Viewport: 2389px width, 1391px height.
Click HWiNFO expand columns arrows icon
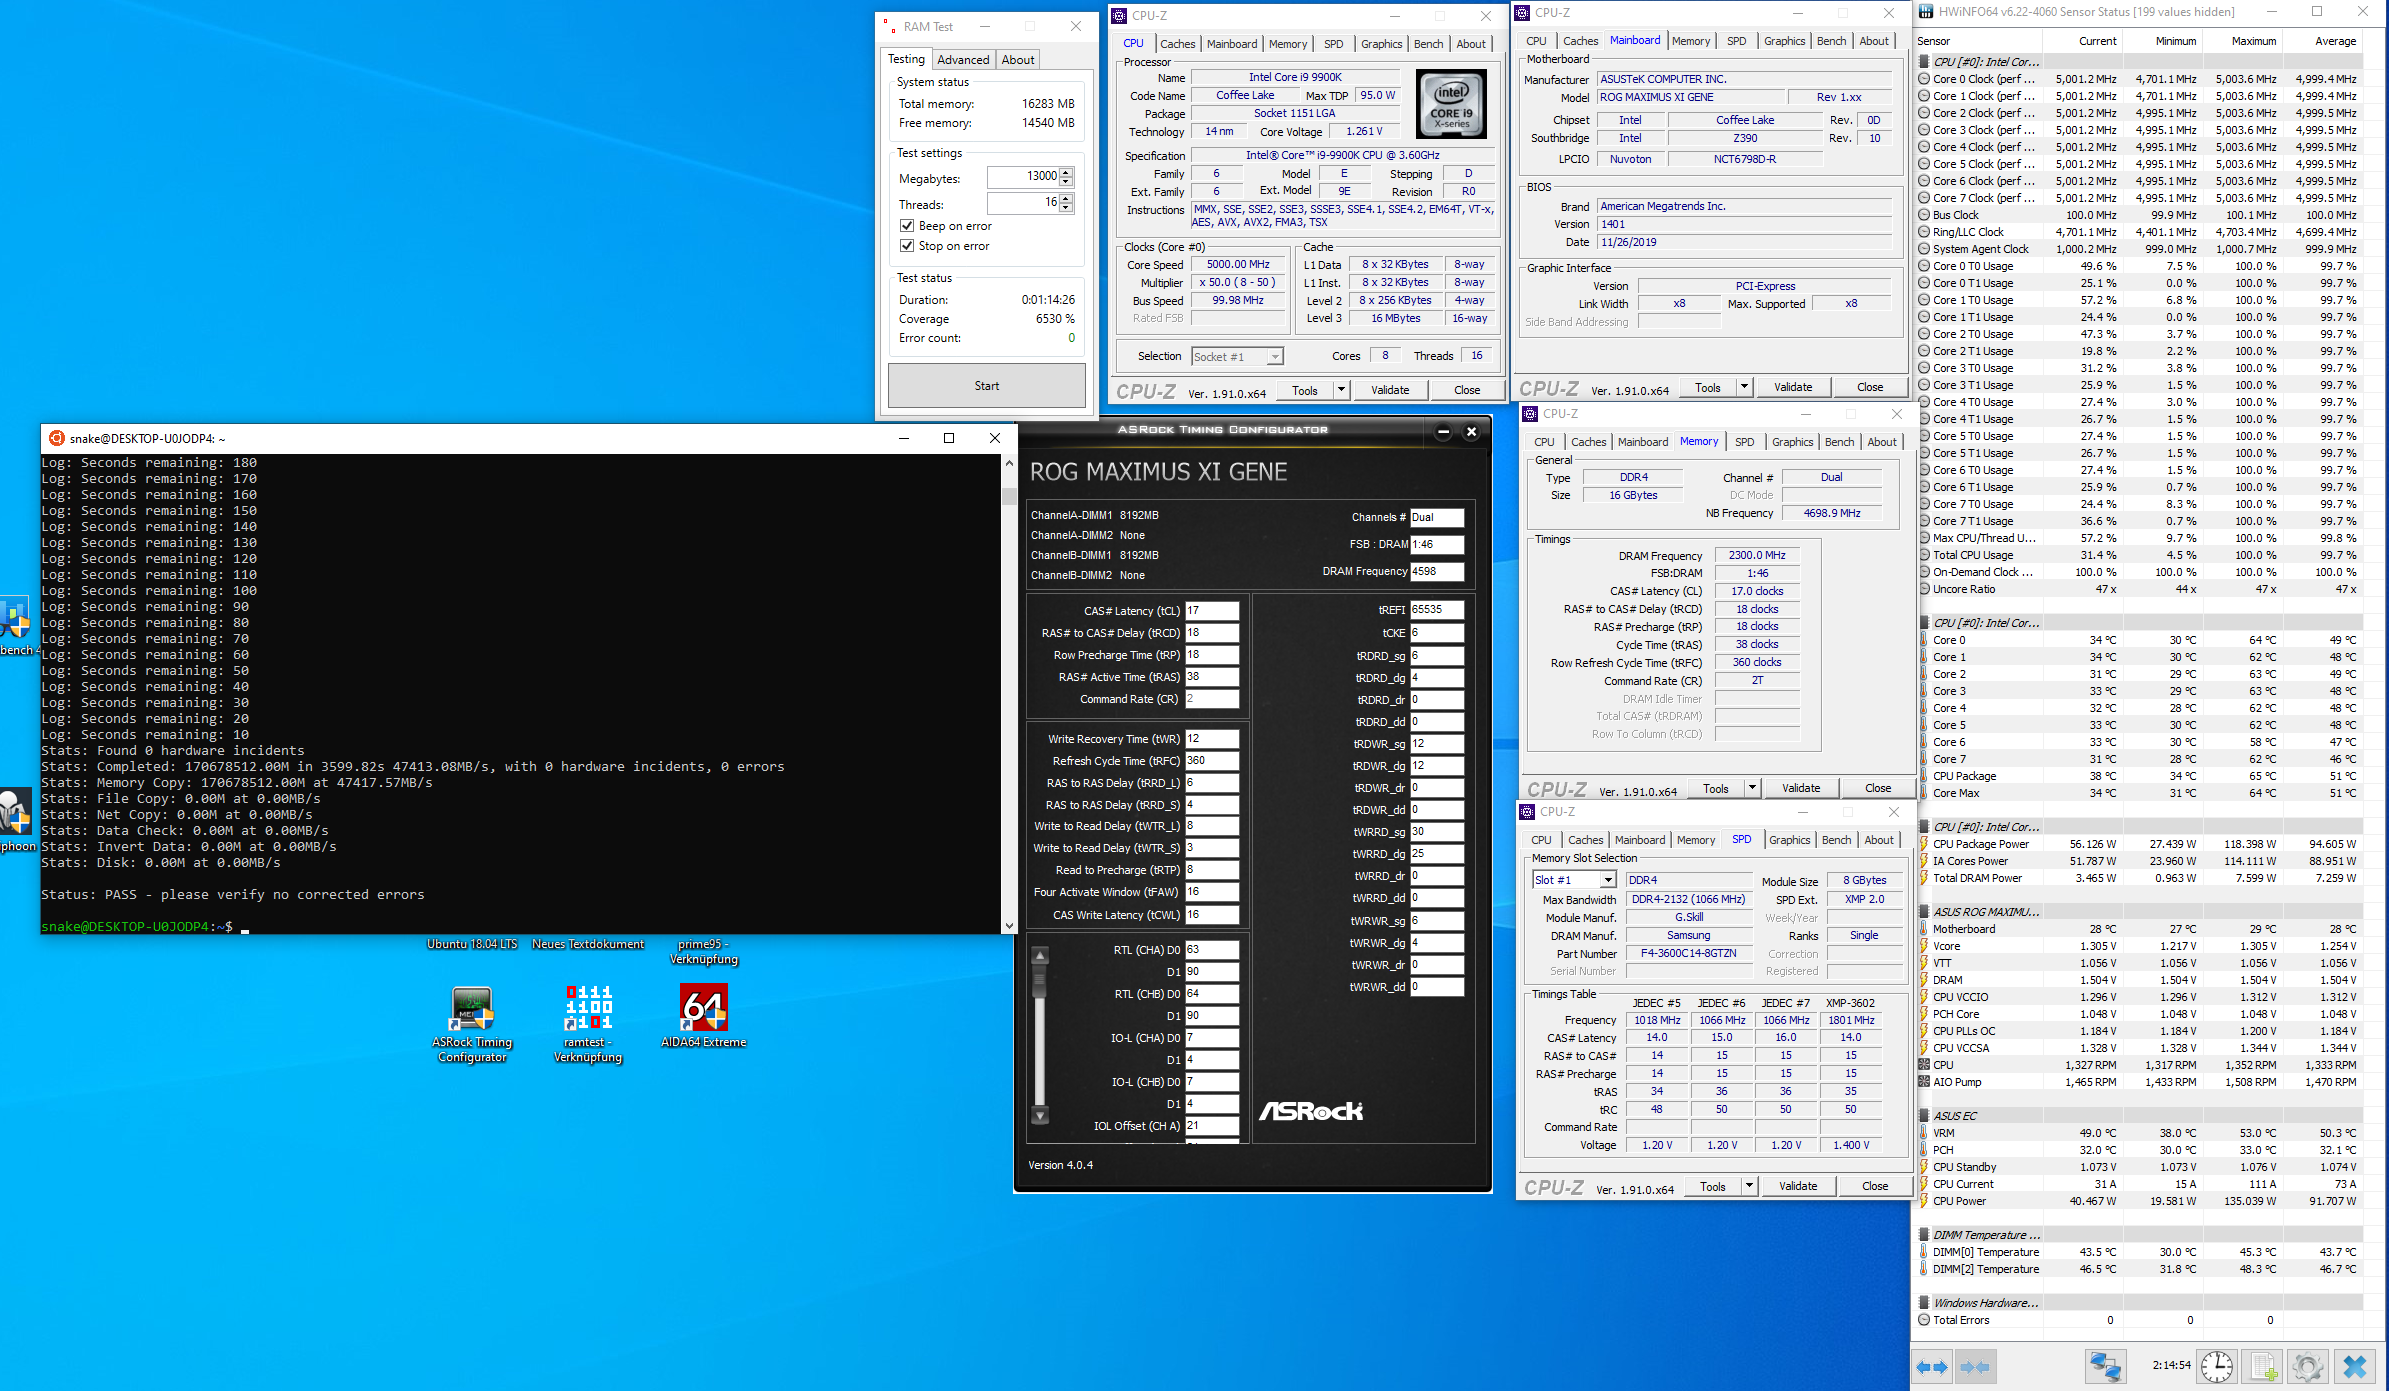tap(1932, 1366)
